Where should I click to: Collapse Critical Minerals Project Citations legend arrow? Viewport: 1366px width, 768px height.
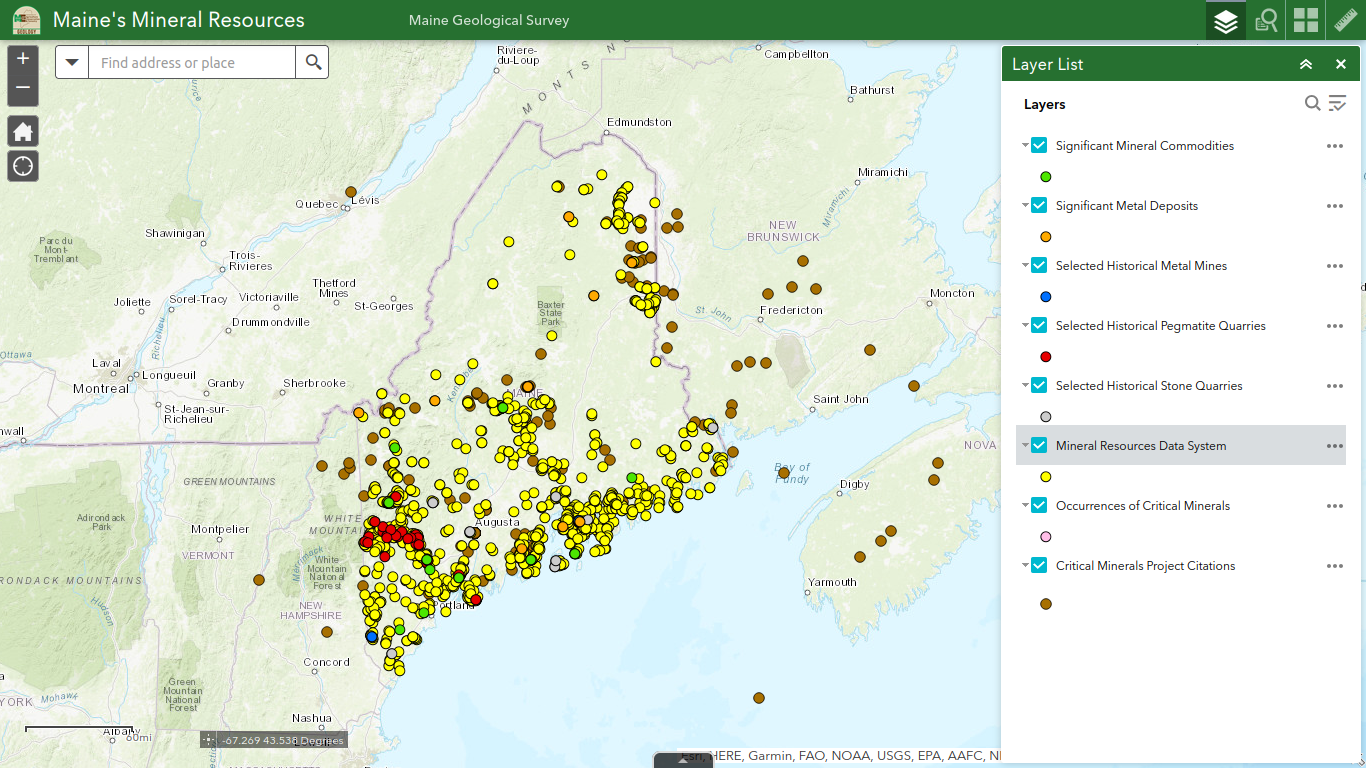(x=1025, y=565)
